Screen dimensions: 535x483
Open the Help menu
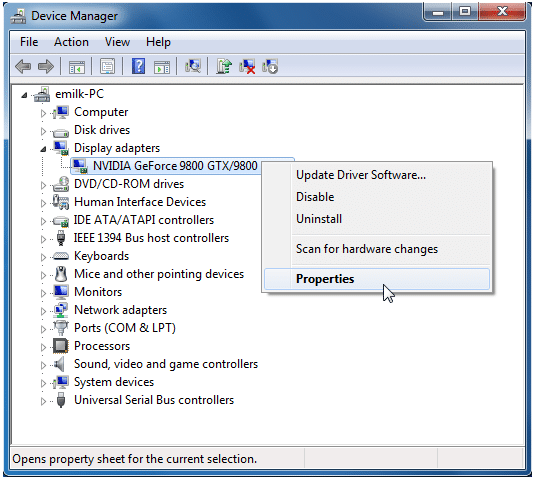tap(158, 42)
